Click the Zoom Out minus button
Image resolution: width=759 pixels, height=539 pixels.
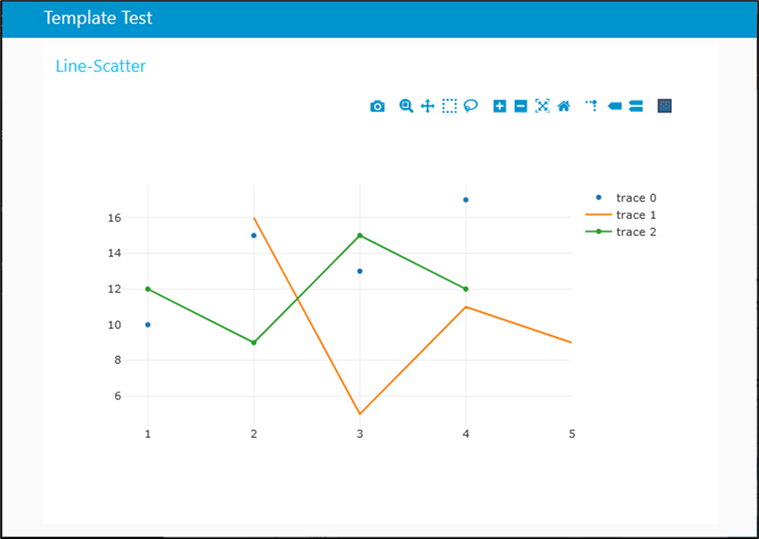coord(521,106)
